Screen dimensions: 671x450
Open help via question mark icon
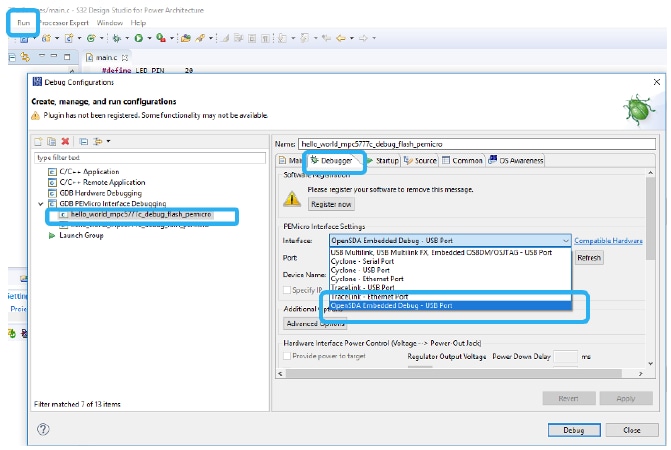click(43, 429)
